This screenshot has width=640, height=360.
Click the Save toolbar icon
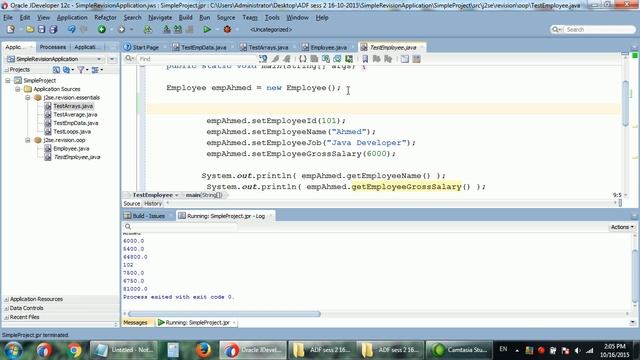(x=41, y=29)
